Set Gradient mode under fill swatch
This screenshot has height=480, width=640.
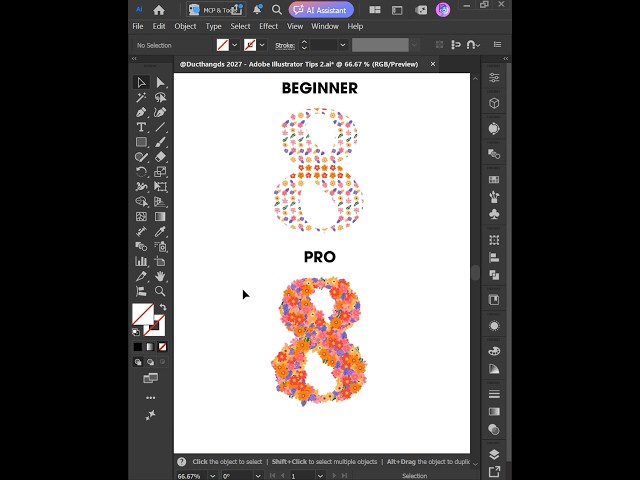[x=150, y=347]
